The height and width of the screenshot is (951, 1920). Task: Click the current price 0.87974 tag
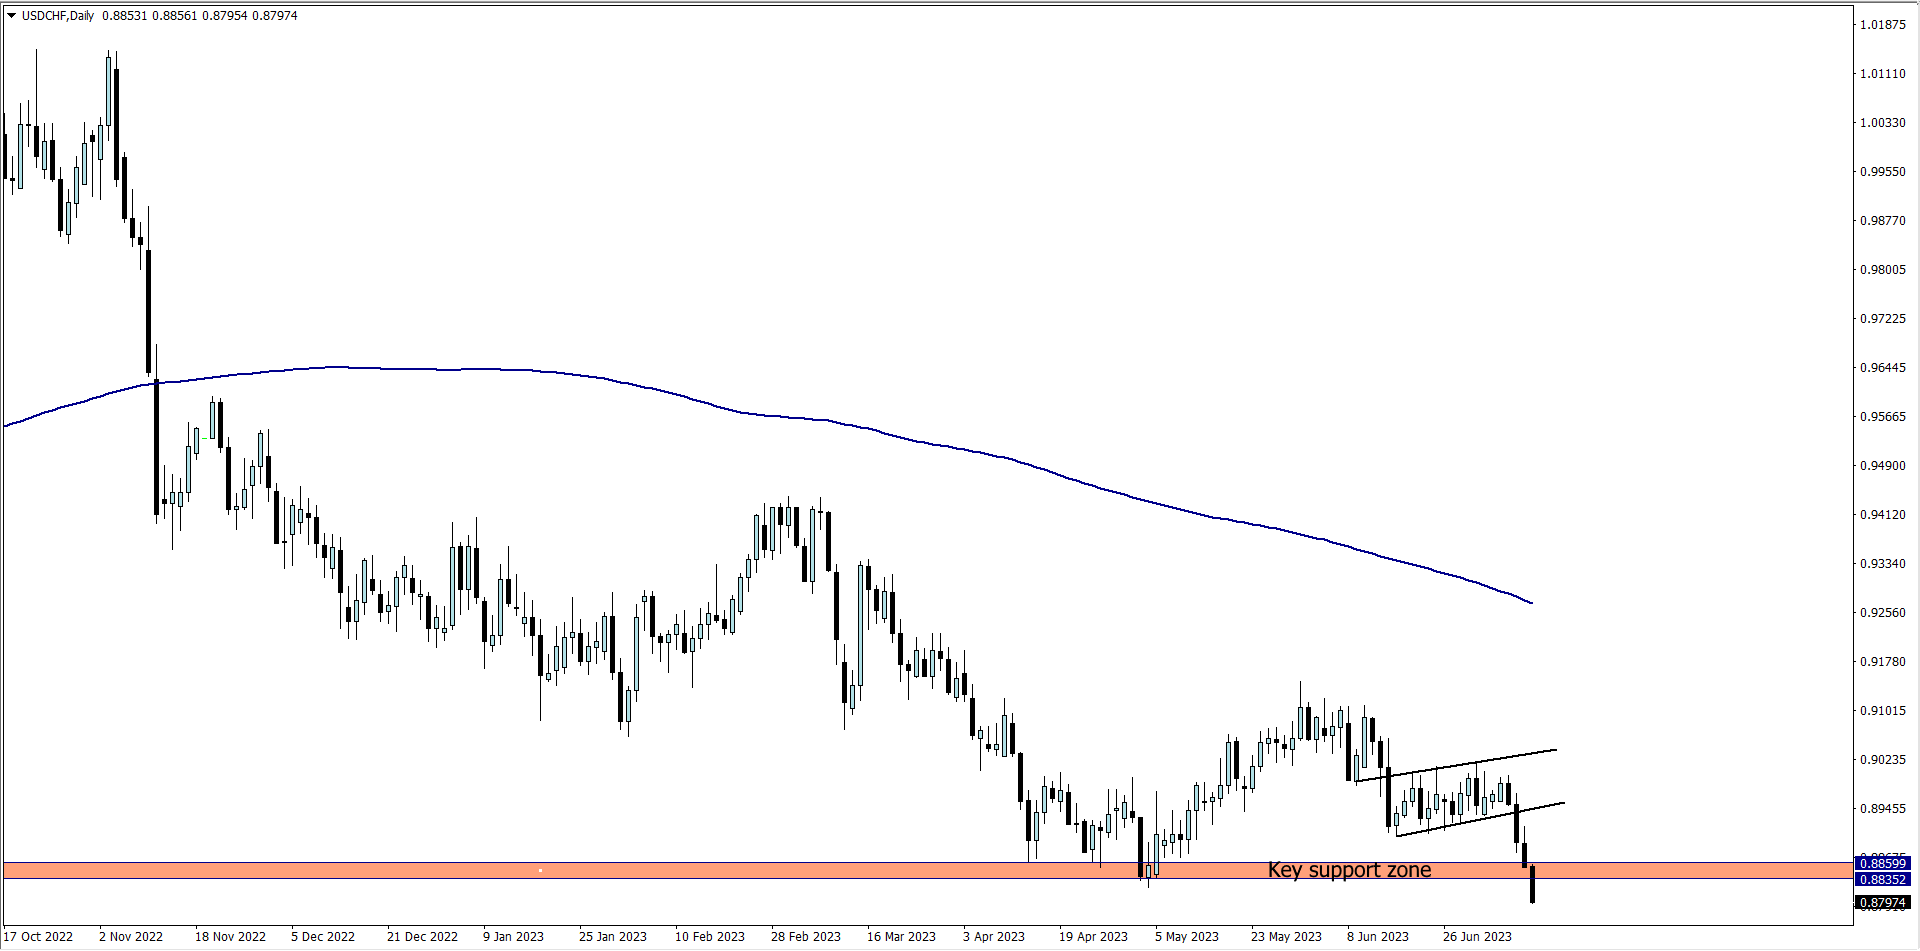pyautogui.click(x=1882, y=903)
